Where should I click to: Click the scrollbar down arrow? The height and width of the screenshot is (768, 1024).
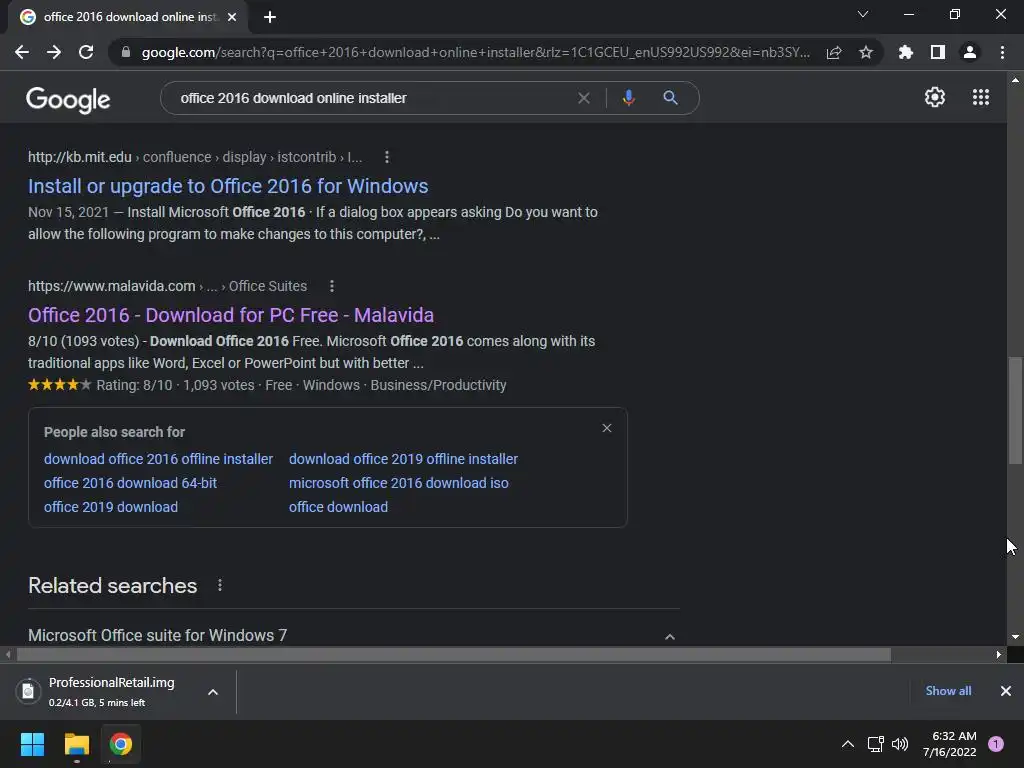click(1015, 637)
